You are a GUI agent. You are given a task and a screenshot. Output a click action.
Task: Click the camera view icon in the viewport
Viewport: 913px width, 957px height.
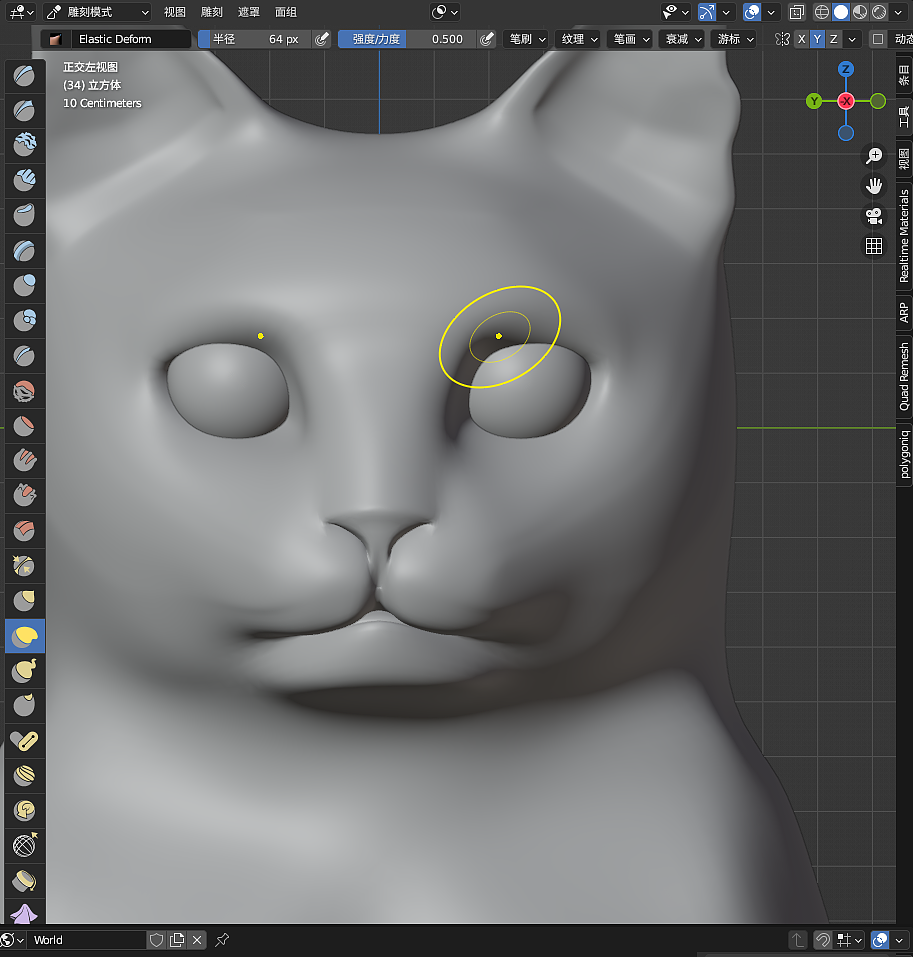coord(874,216)
